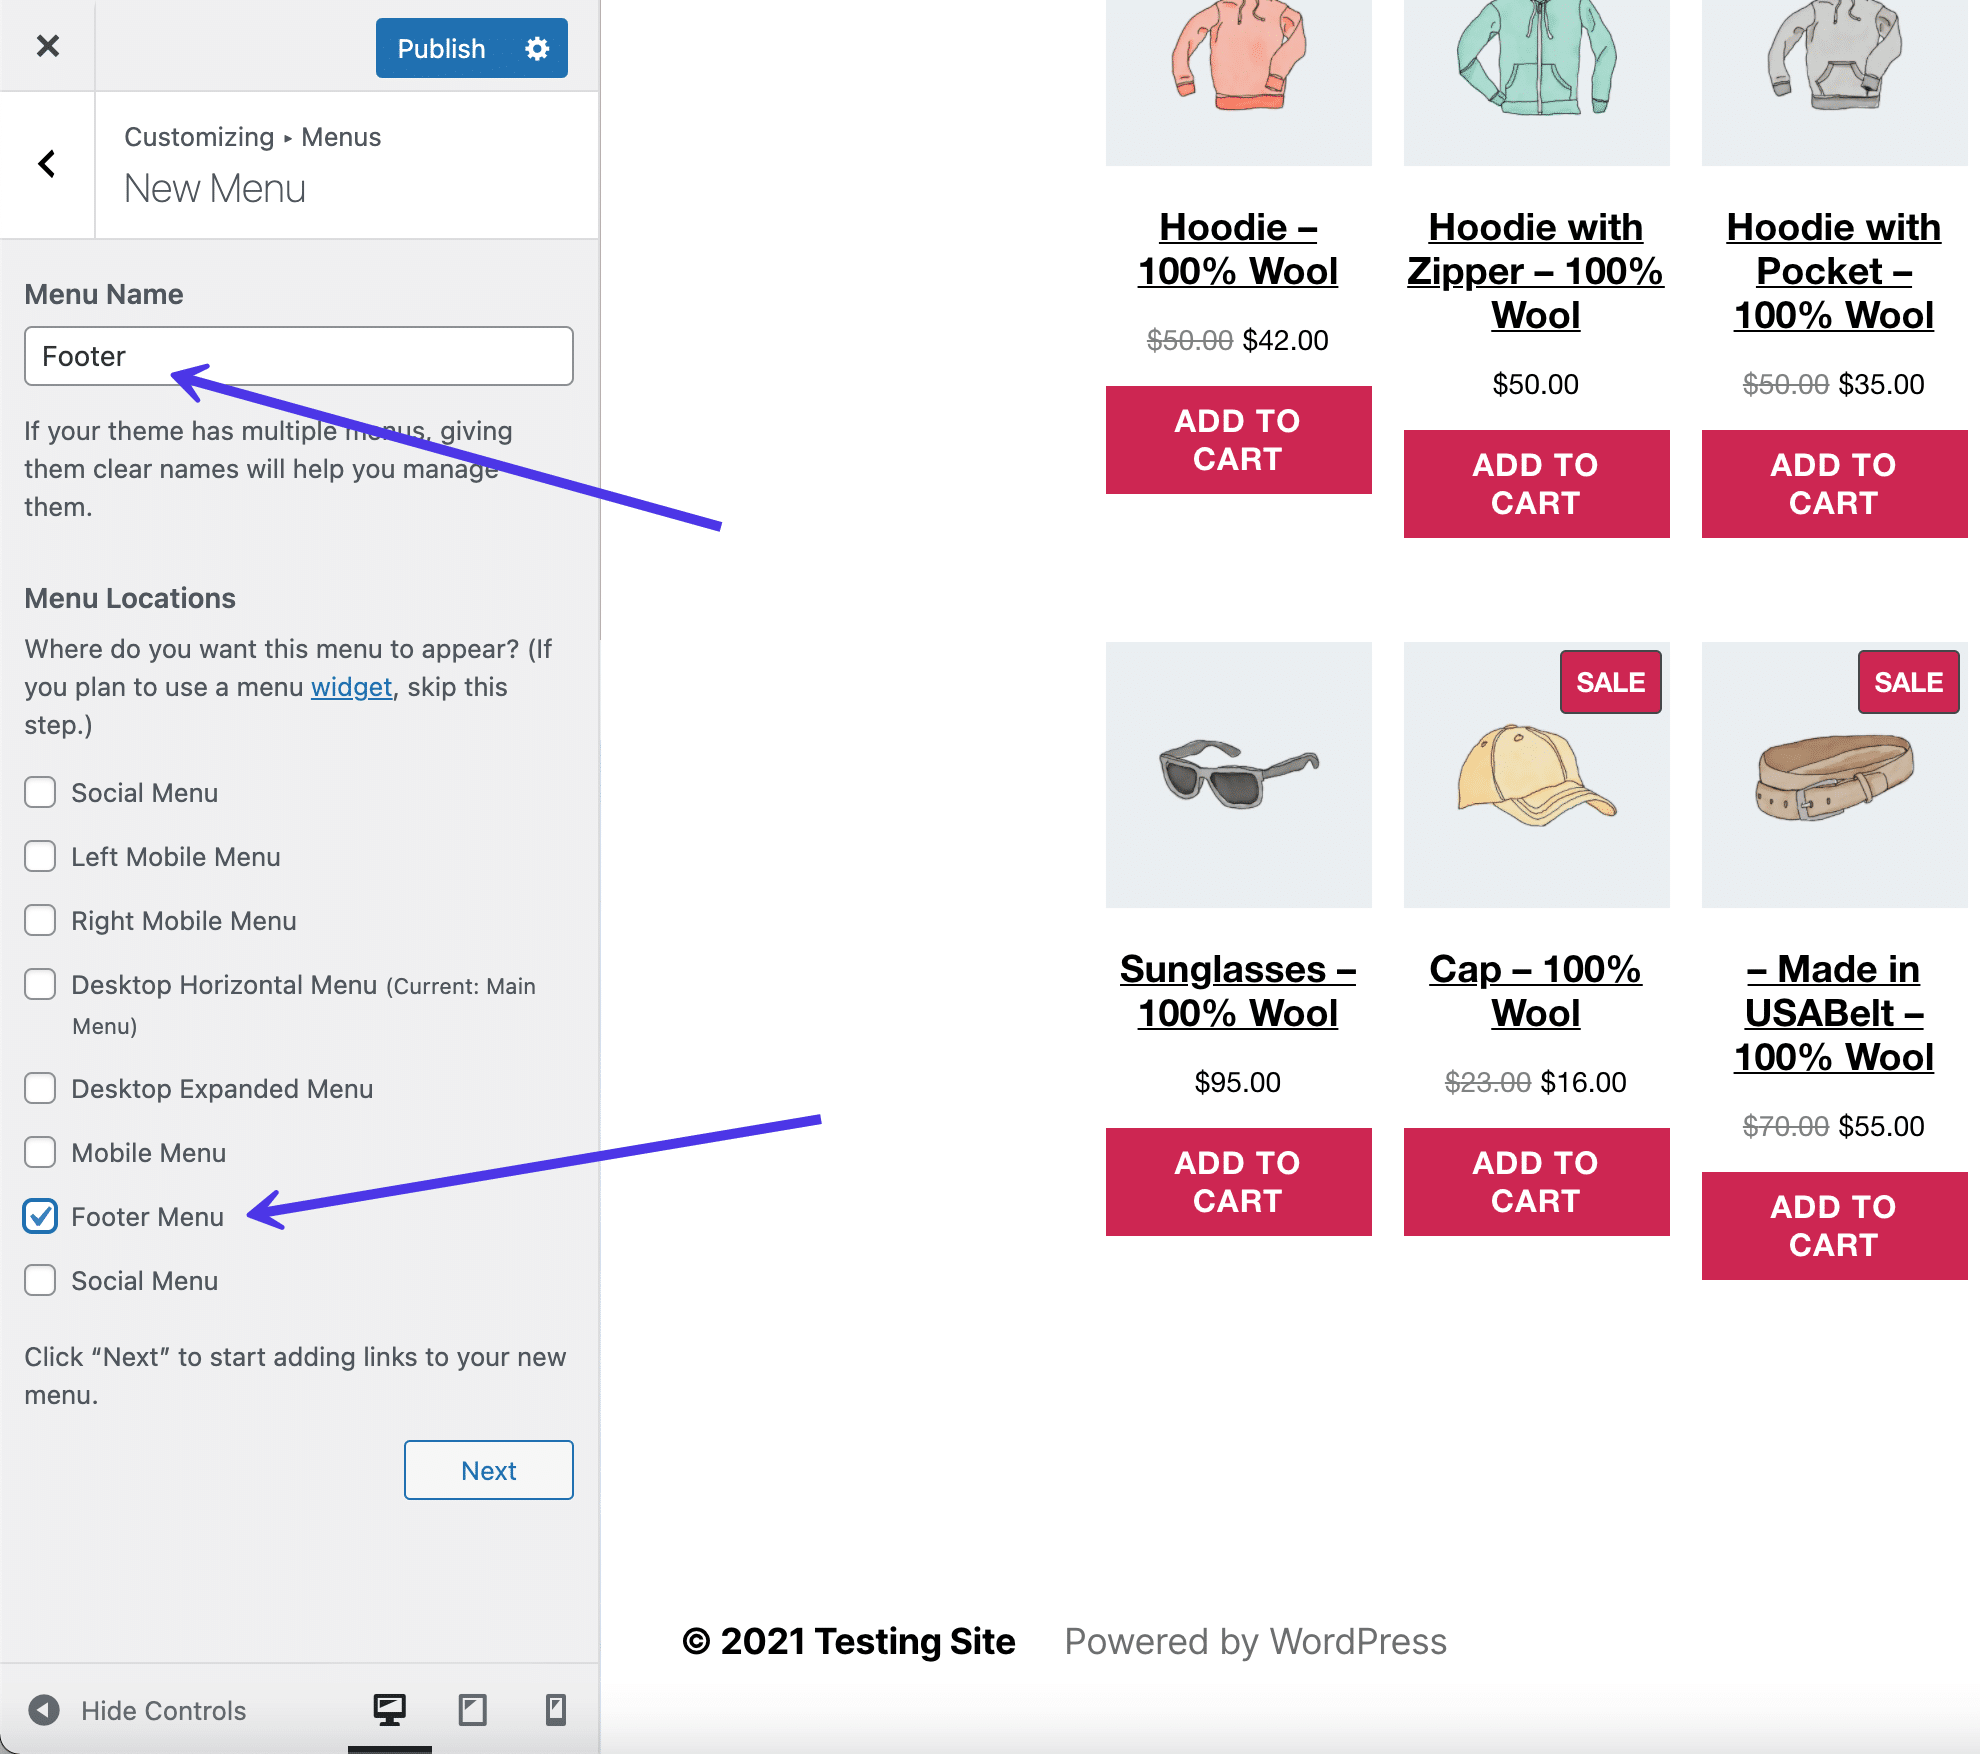Click the settings gear icon next to Publish
Image resolution: width=1980 pixels, height=1754 pixels.
tap(536, 46)
